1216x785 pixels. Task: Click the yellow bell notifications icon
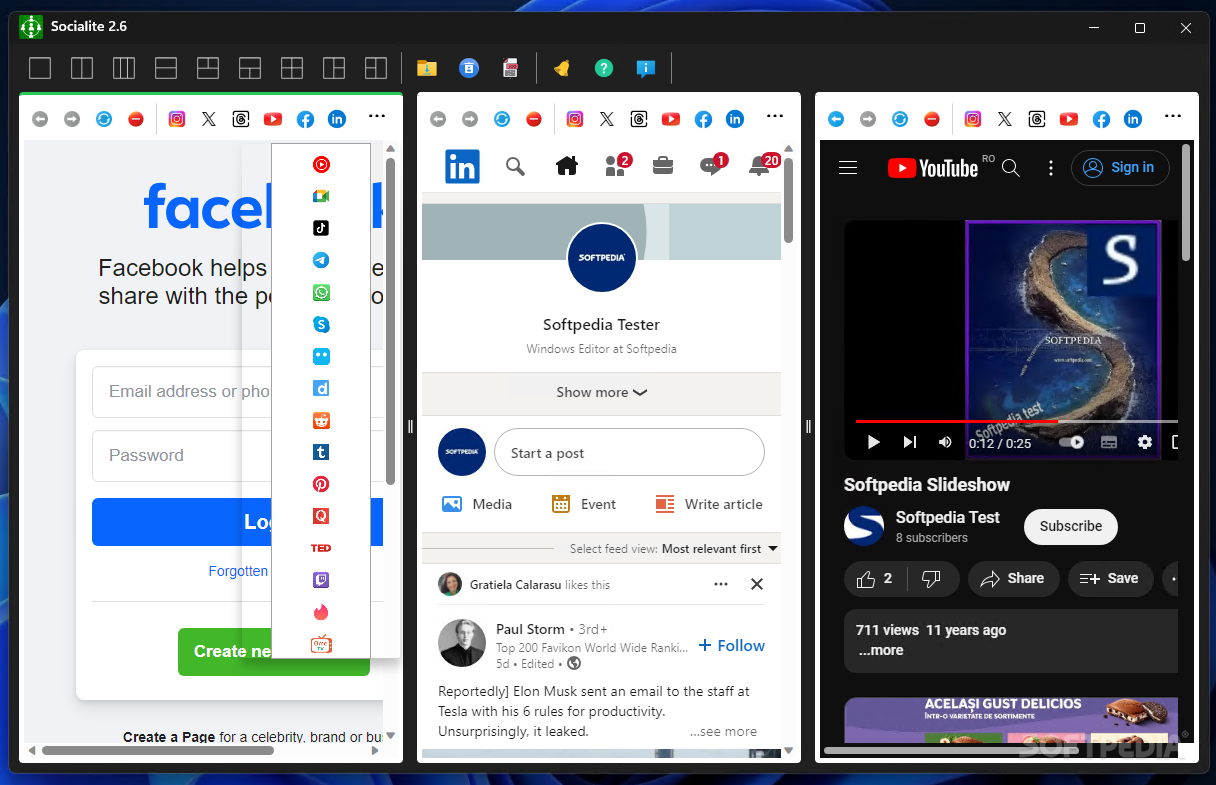click(562, 68)
